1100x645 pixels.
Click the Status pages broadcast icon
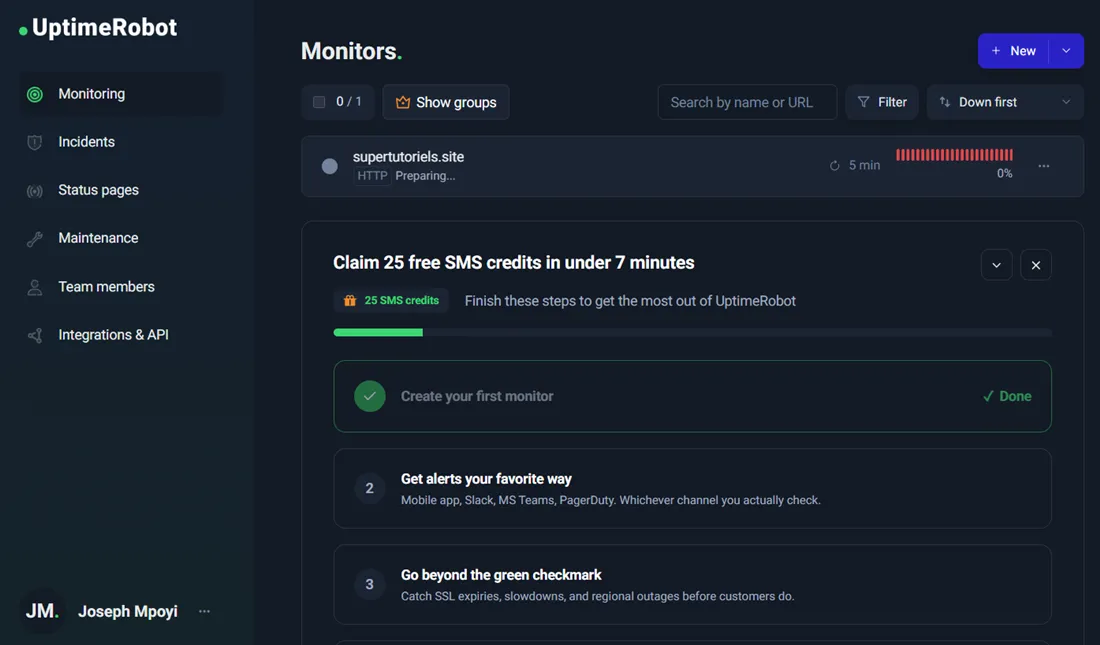pyautogui.click(x=34, y=191)
